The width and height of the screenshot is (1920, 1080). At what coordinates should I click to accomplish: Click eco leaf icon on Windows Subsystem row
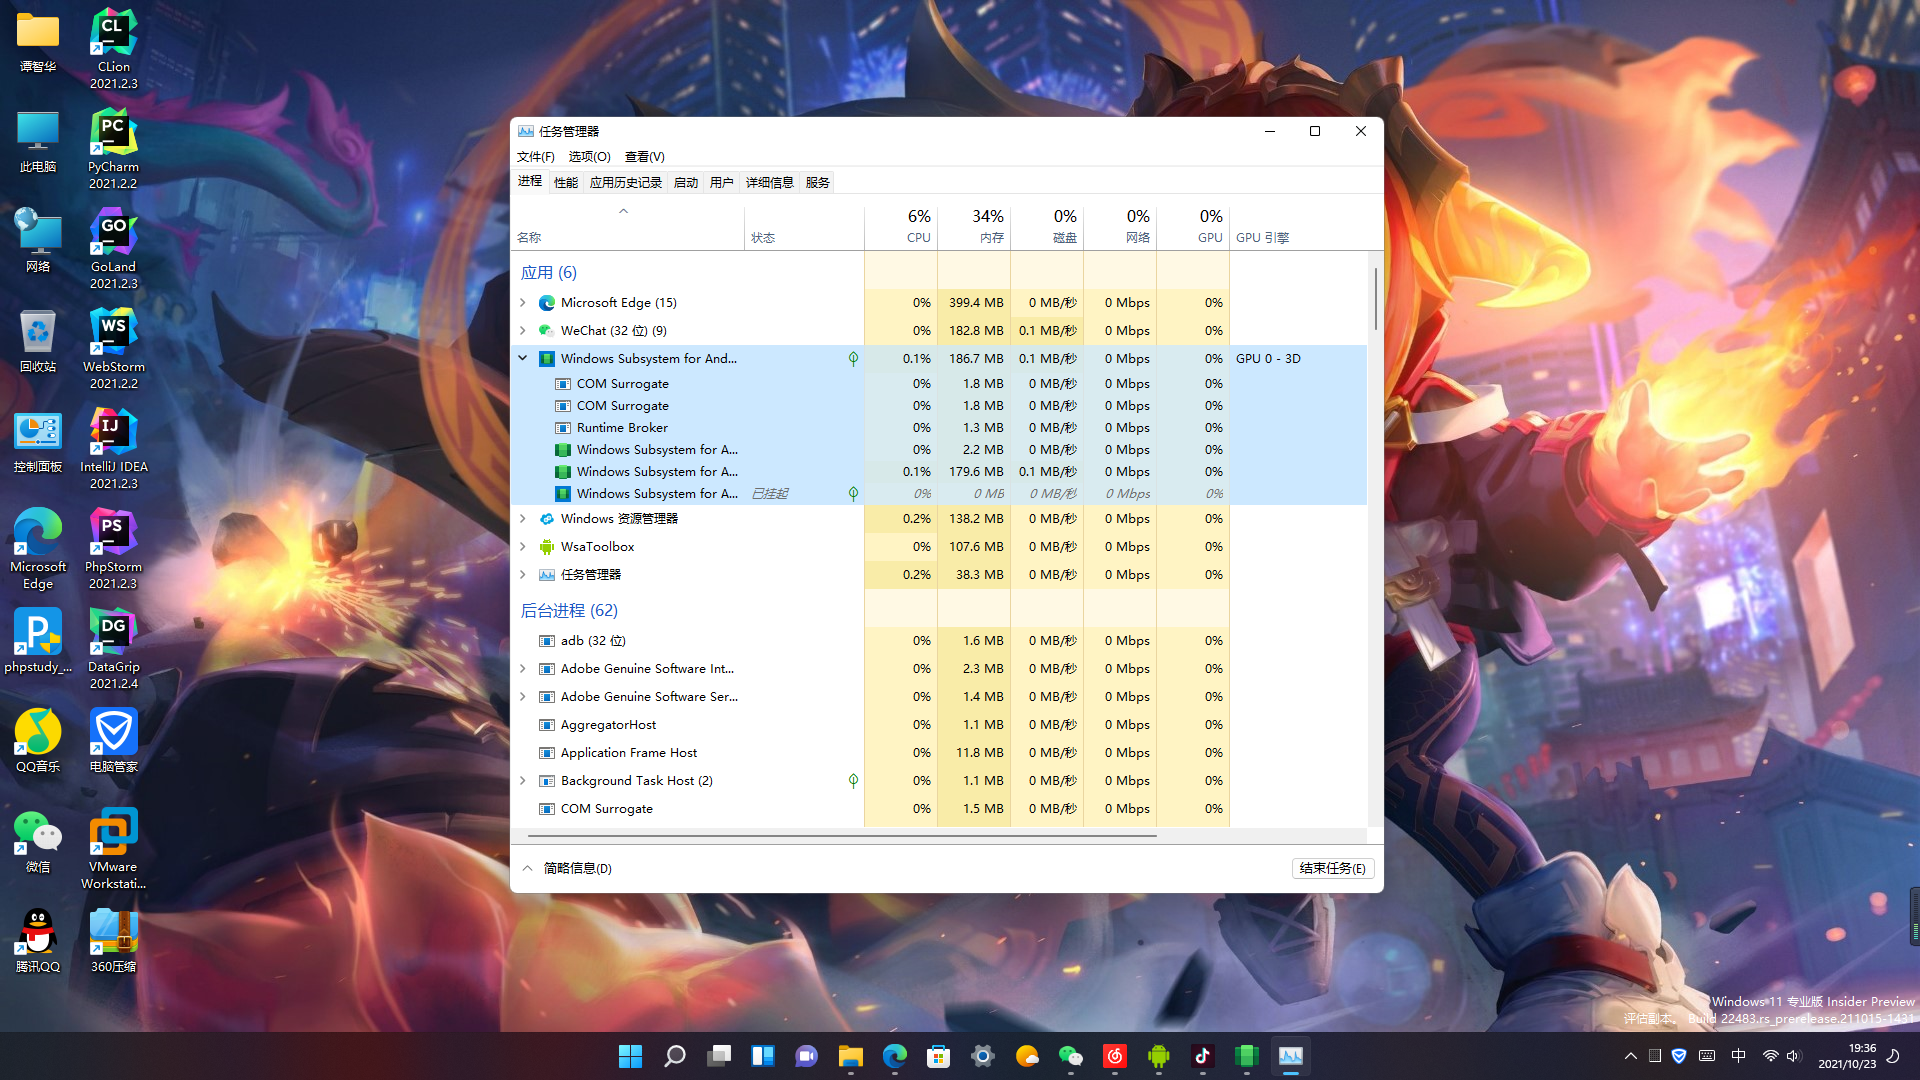tap(853, 359)
